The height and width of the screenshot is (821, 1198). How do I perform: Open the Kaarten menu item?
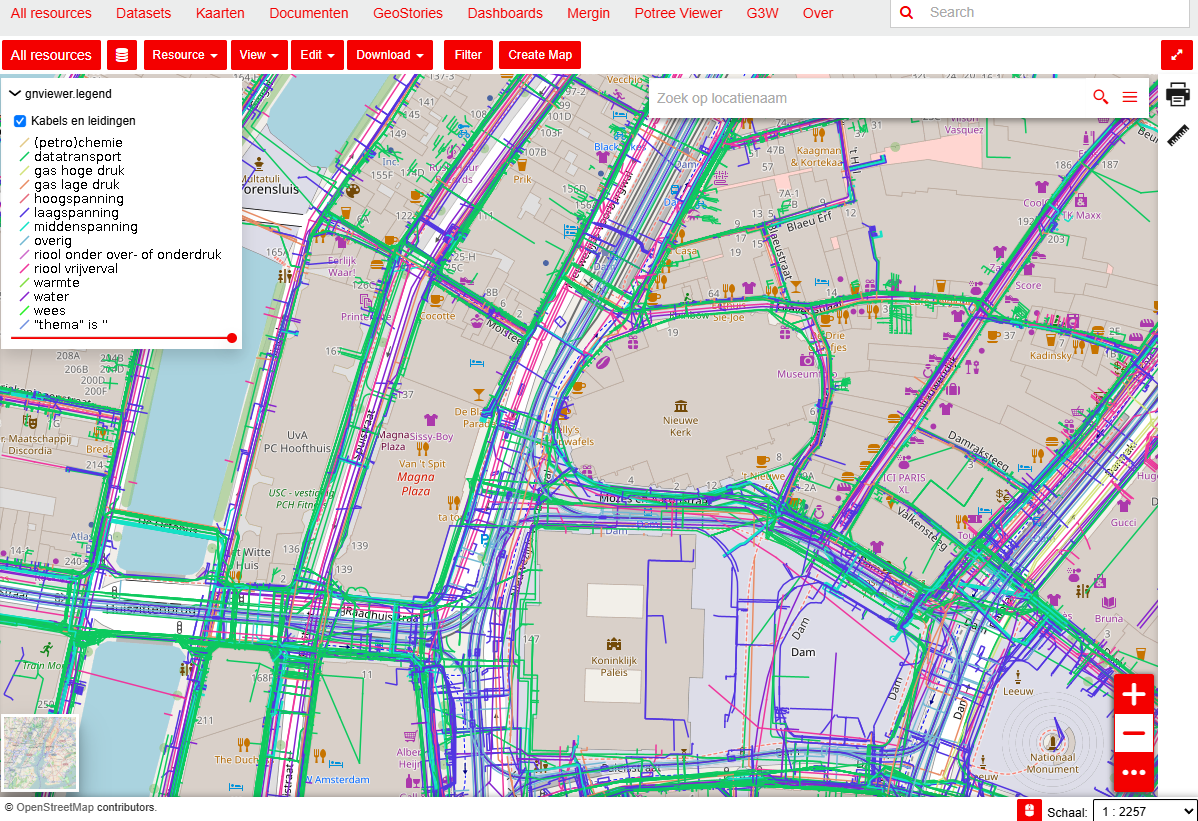coord(220,13)
